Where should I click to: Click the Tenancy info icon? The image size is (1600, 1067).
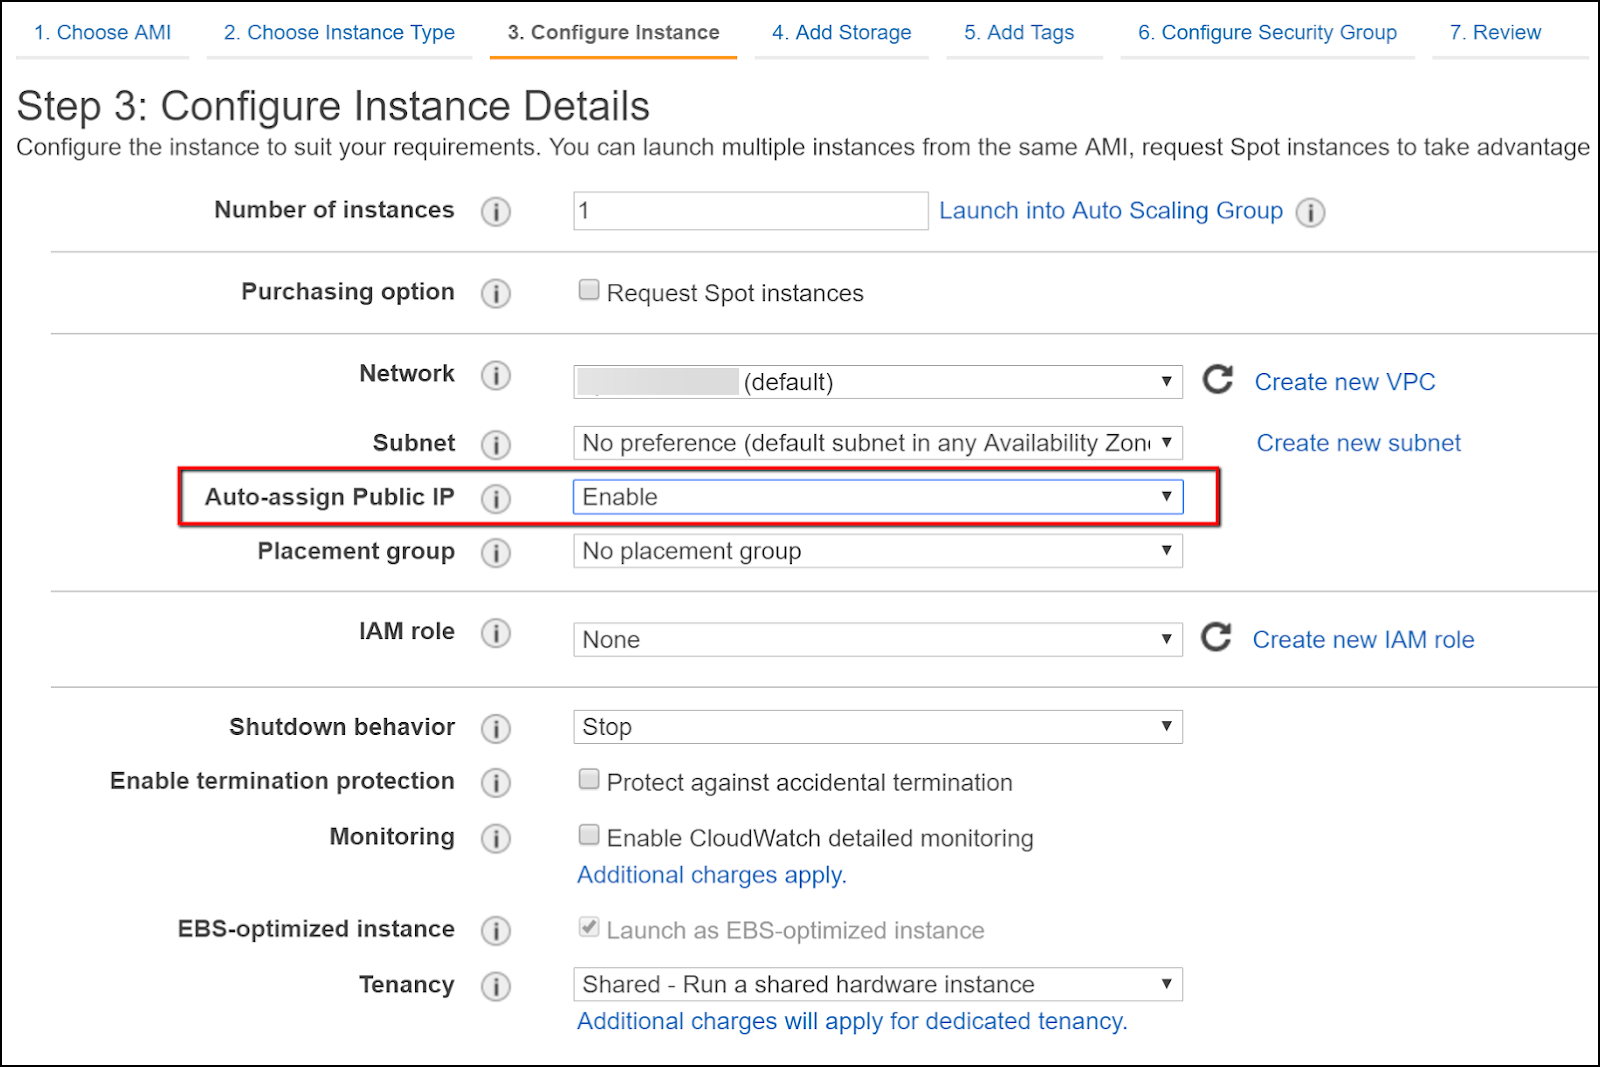(496, 986)
